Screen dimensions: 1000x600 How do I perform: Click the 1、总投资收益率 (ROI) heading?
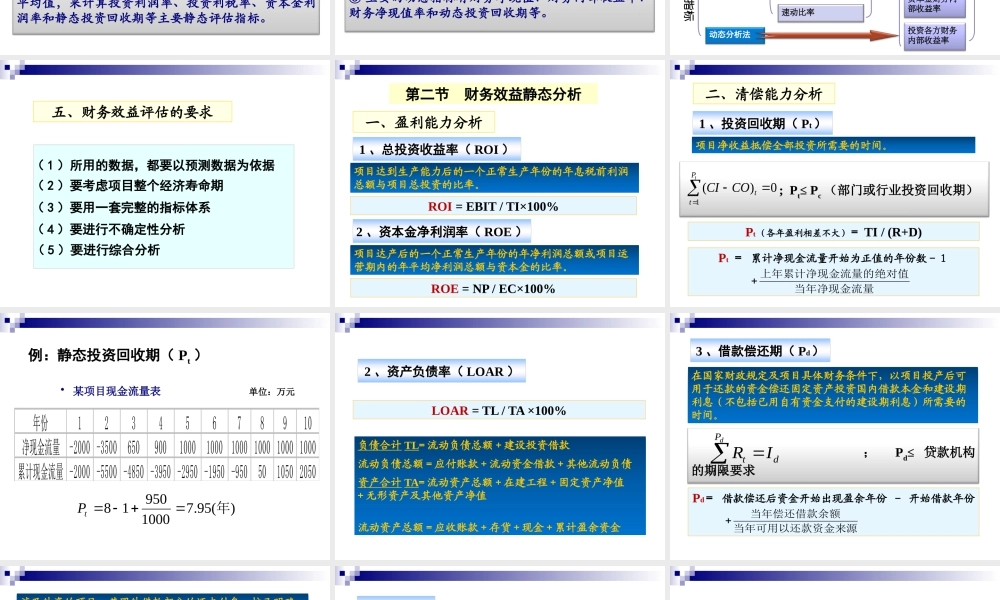tap(436, 149)
